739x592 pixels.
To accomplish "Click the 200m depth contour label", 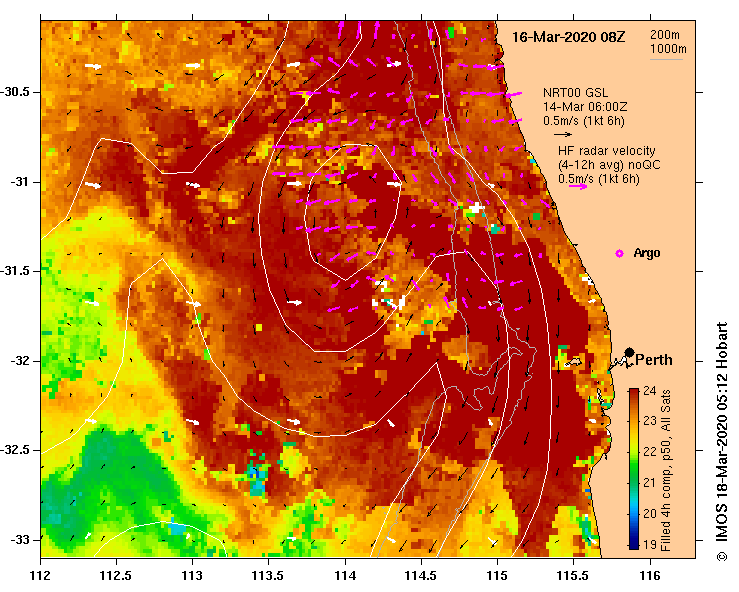I will pos(665,35).
